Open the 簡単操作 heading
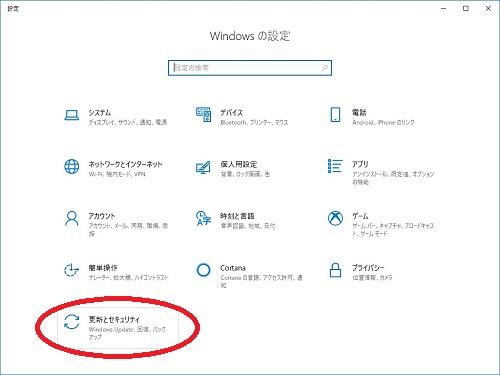This screenshot has width=500, height=375. [103, 268]
